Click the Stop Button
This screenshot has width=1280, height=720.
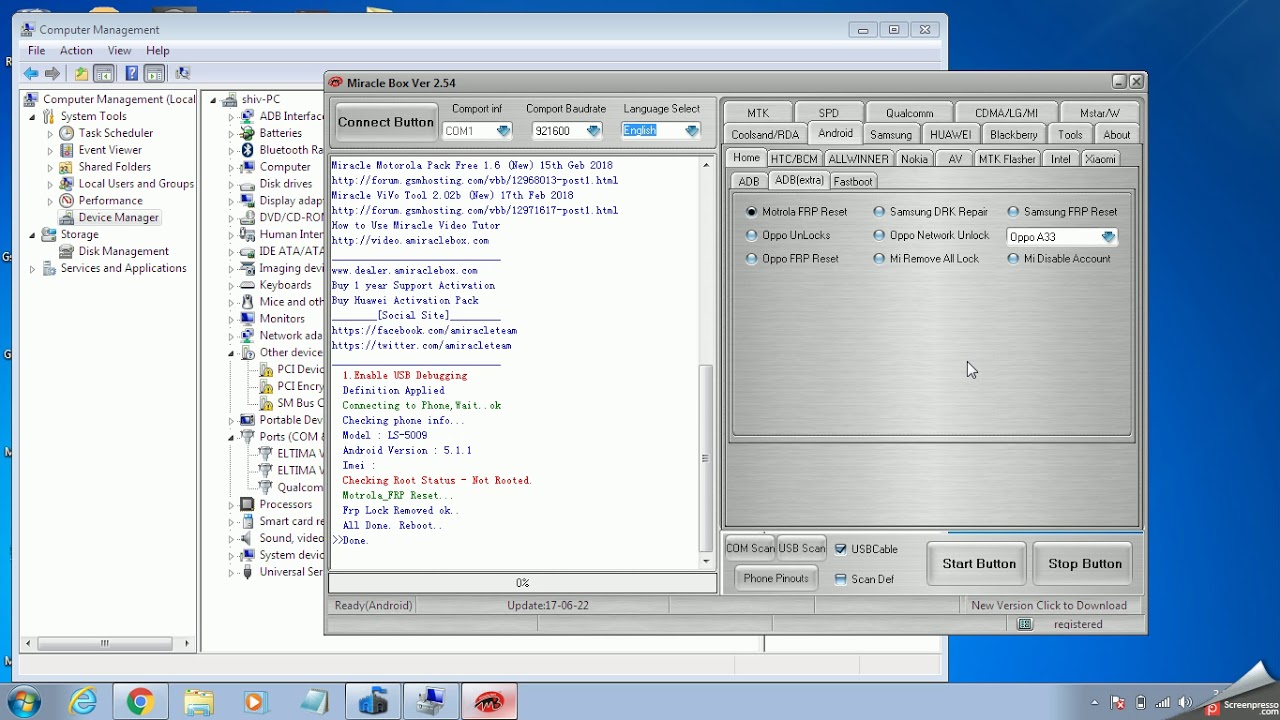coord(1085,564)
